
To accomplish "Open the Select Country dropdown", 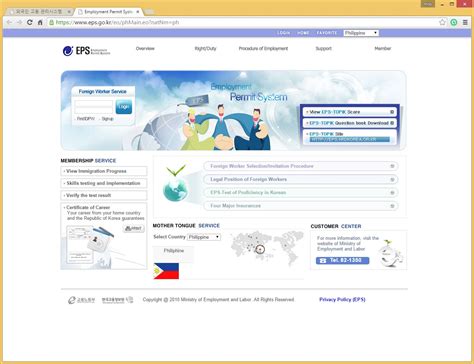I will 204,237.
